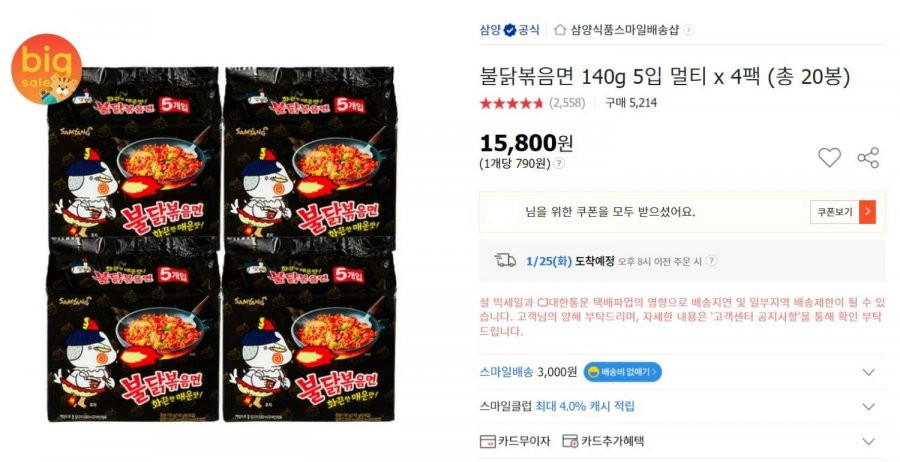The height and width of the screenshot is (462, 900).
Task: Click the delivery truck icon
Action: 505,261
